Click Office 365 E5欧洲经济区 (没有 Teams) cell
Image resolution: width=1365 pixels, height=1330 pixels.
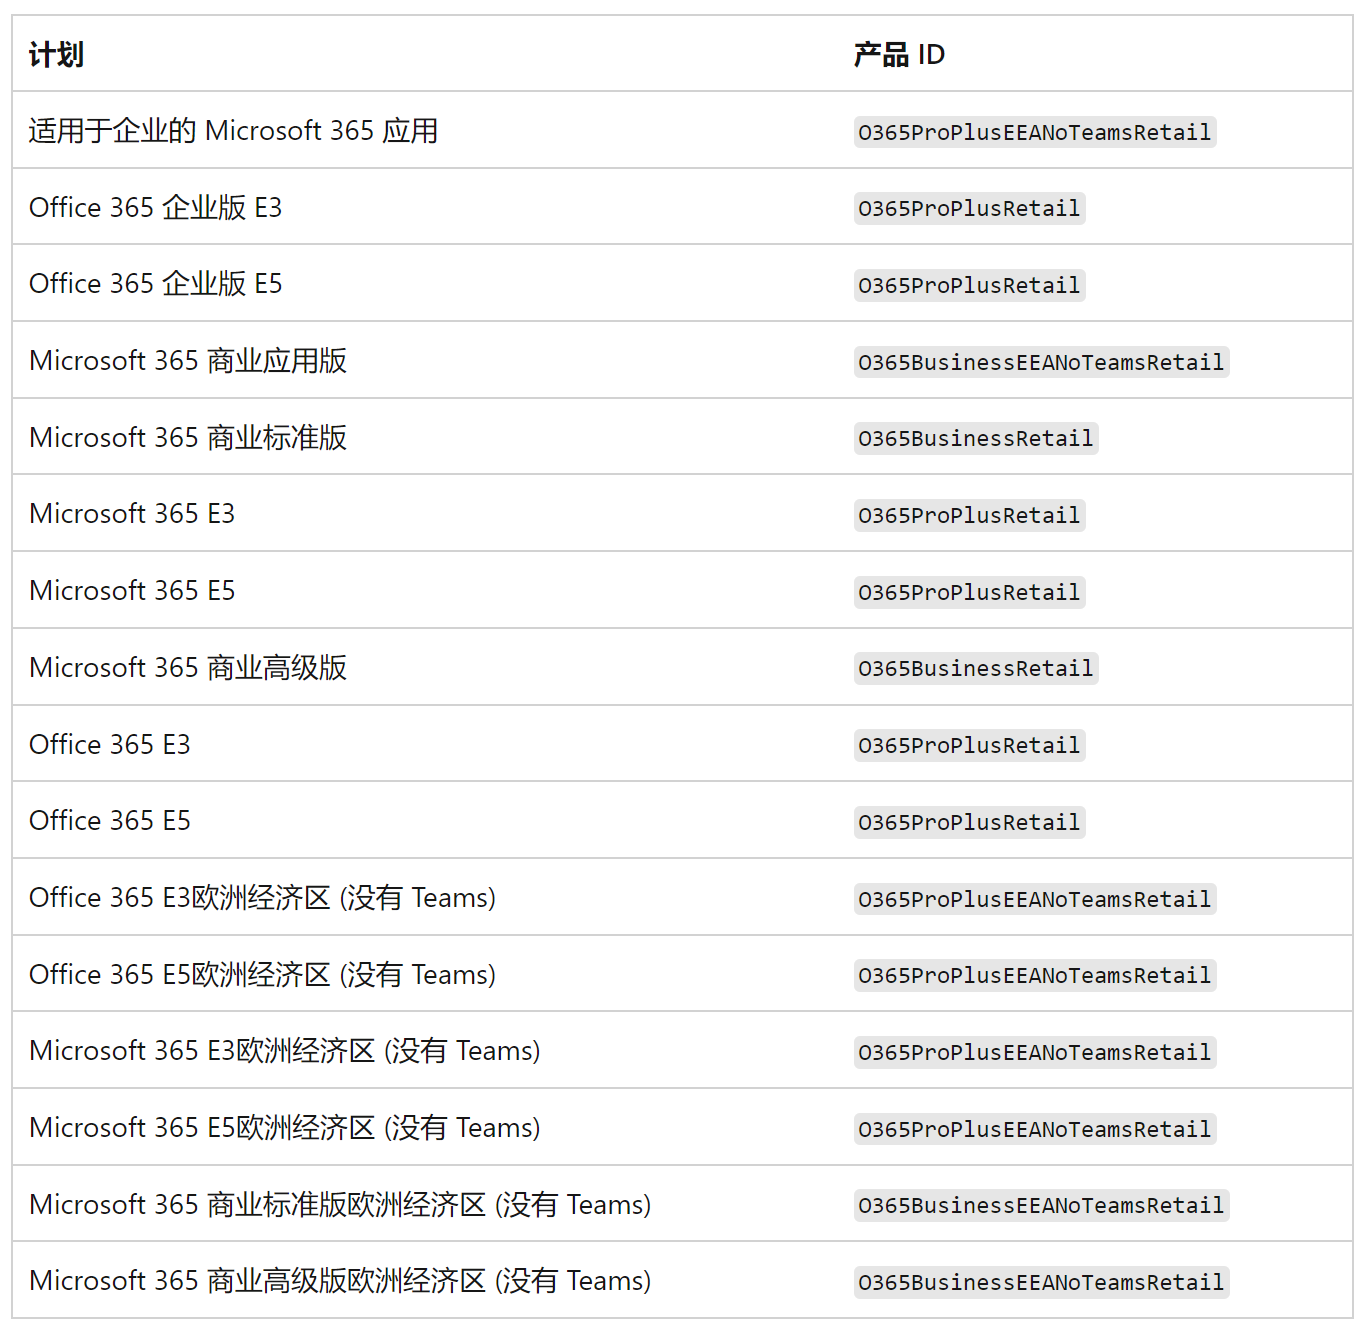[262, 975]
